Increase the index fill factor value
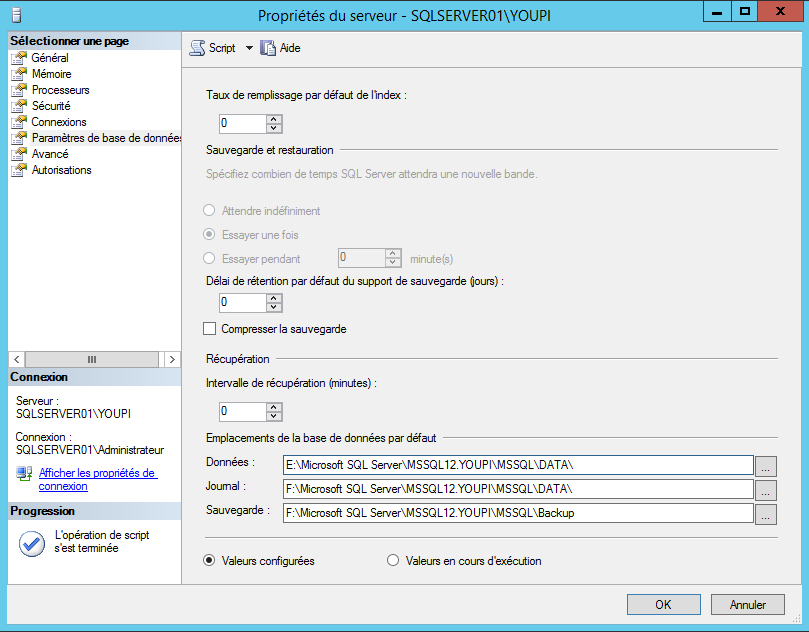 click(274, 119)
